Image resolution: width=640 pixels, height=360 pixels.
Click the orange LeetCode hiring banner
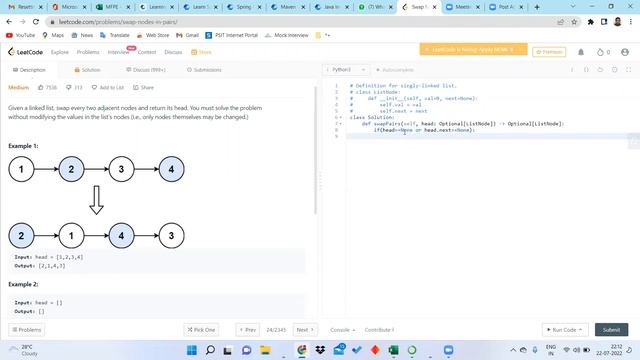click(x=473, y=50)
